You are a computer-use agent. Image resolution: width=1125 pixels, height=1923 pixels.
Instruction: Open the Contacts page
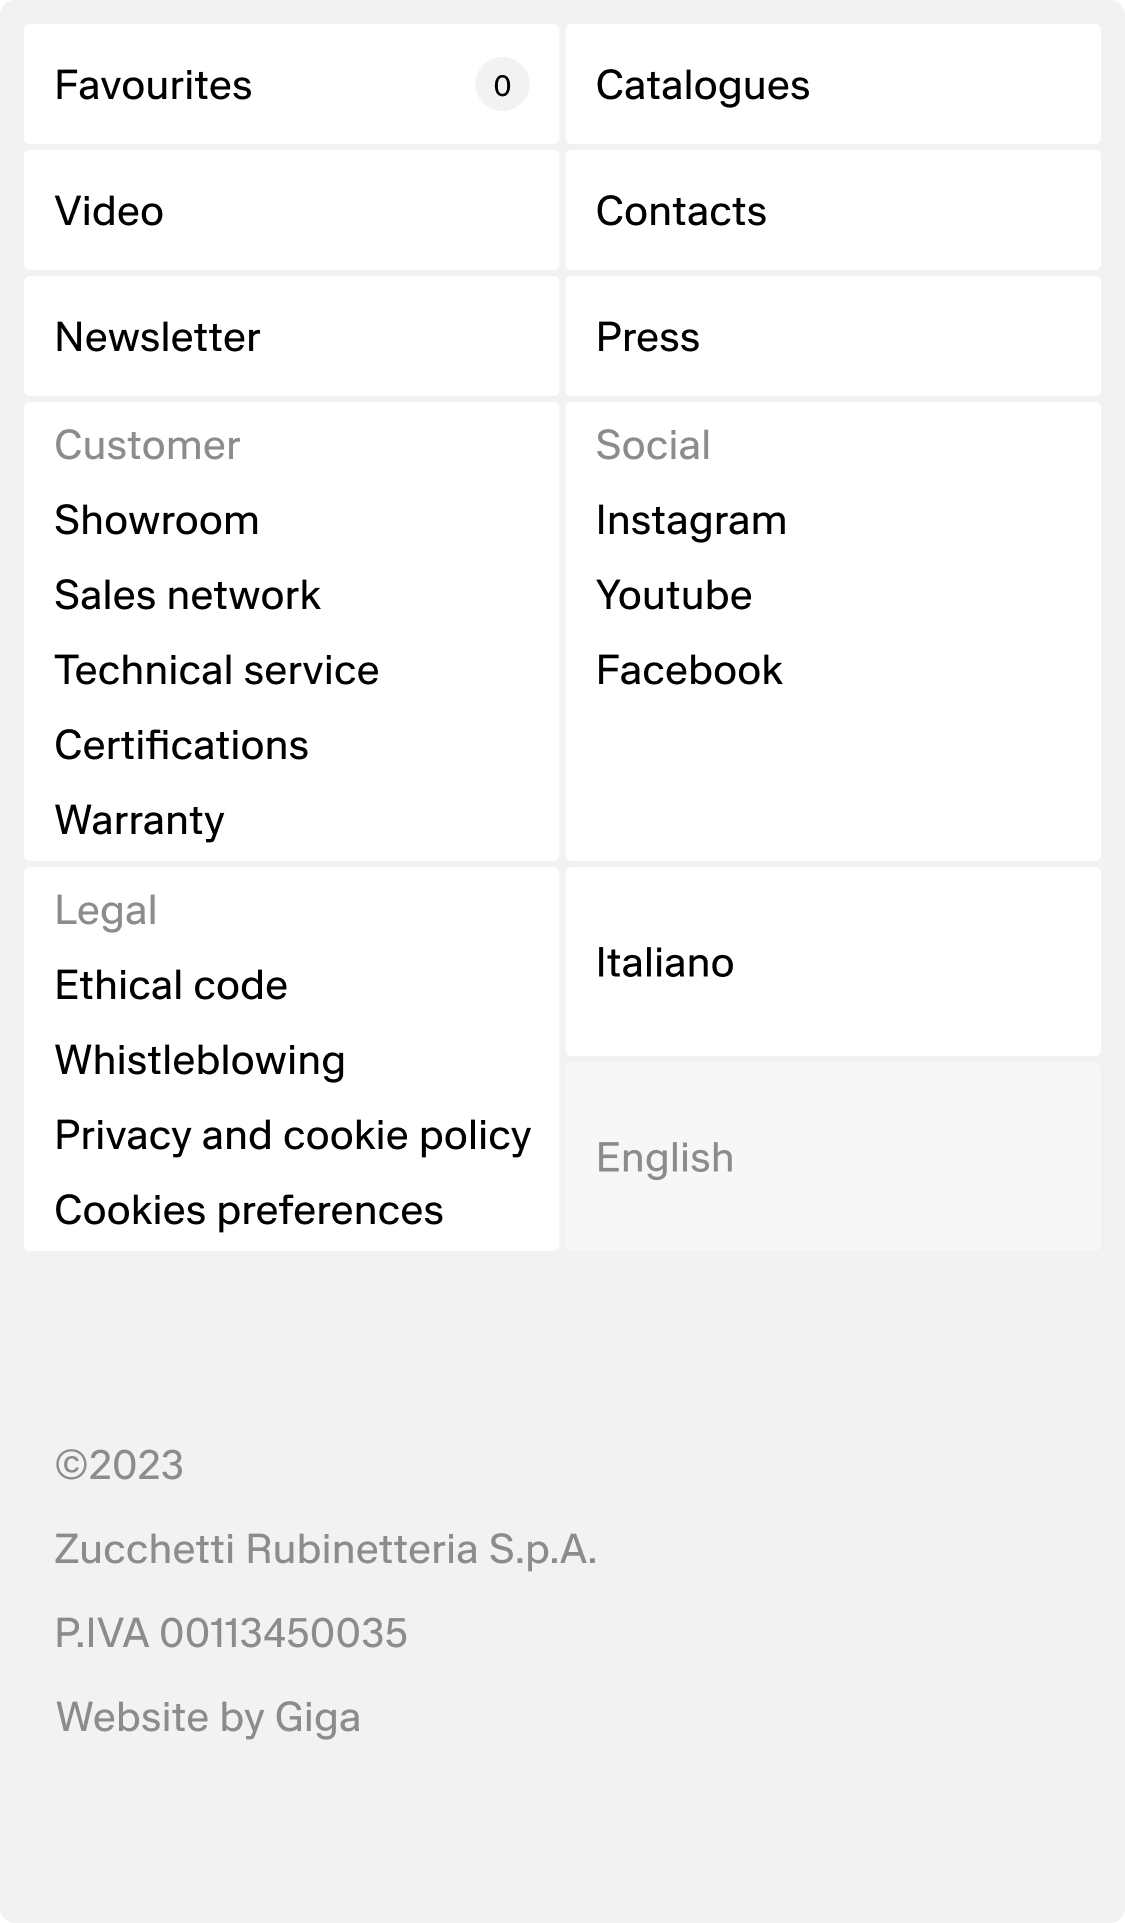tap(681, 212)
